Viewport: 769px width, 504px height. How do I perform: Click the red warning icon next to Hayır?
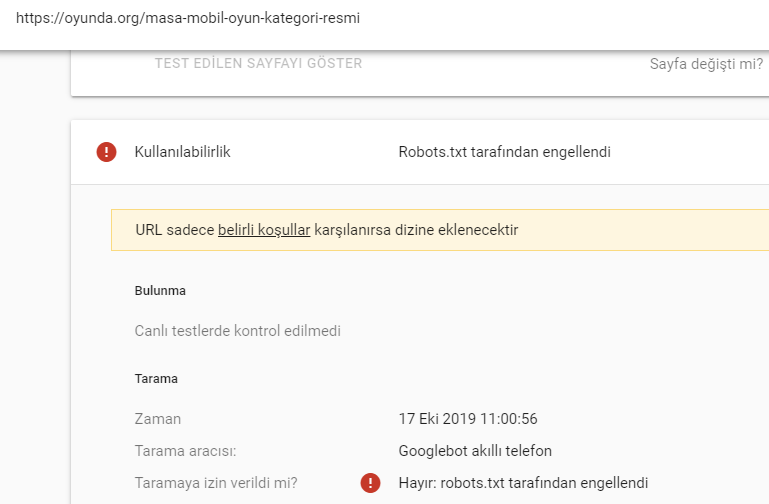(x=370, y=483)
